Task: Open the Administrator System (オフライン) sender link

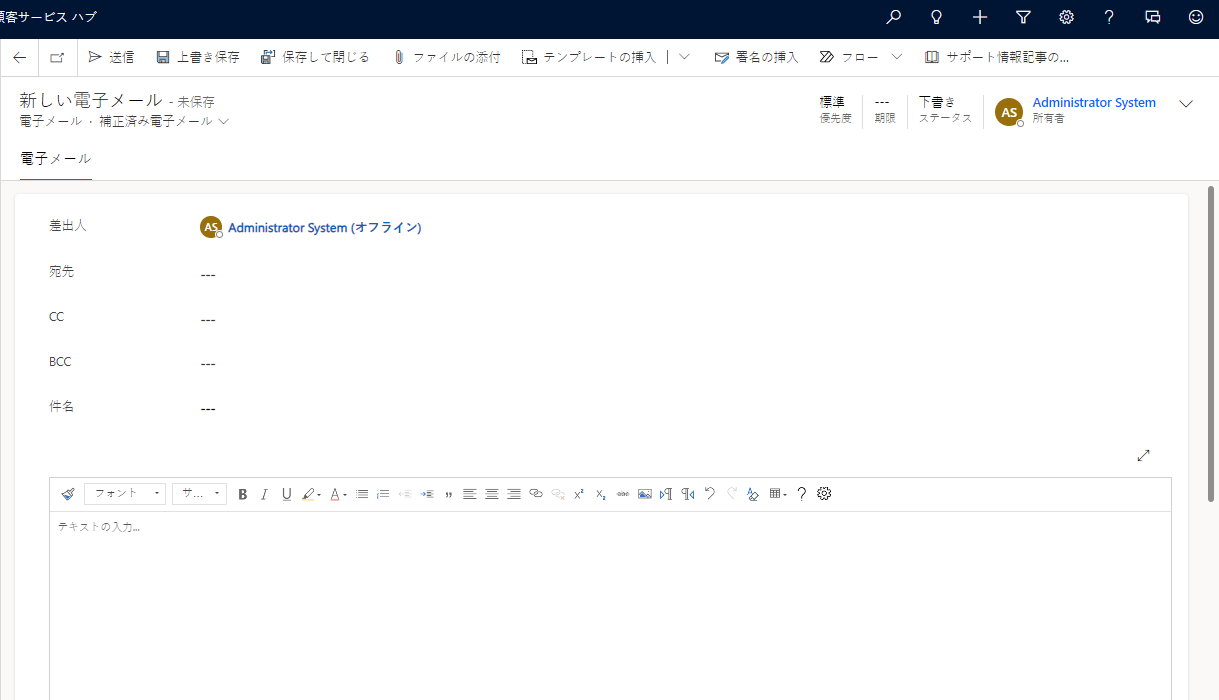Action: click(x=324, y=228)
